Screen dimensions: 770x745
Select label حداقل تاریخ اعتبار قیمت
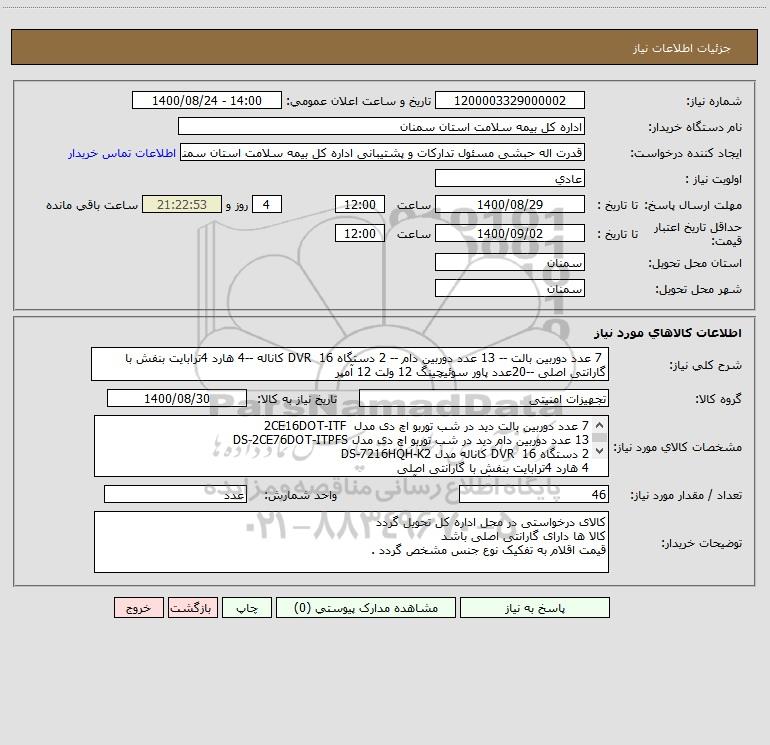tap(697, 234)
